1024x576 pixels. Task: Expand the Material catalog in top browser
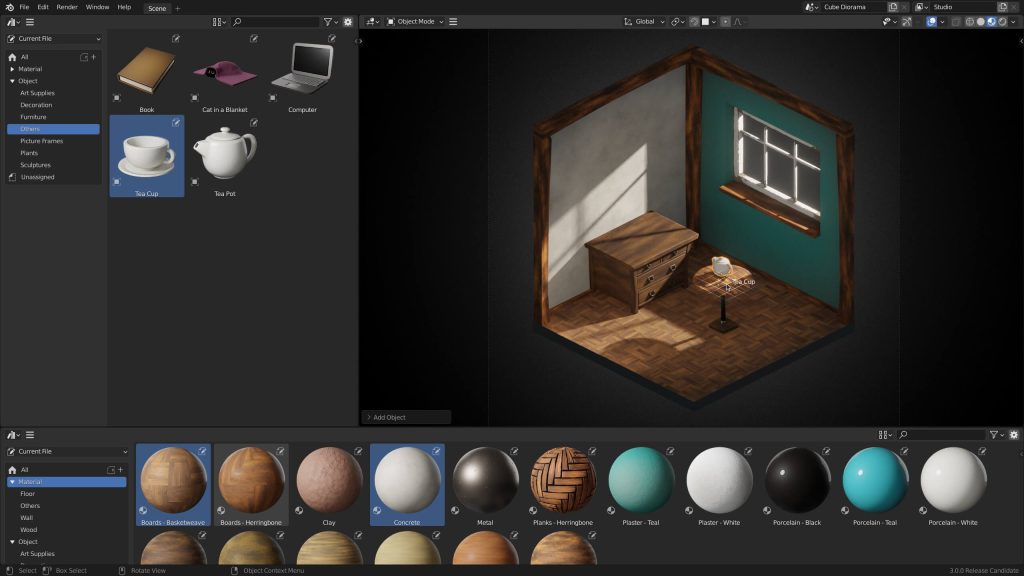[x=12, y=69]
